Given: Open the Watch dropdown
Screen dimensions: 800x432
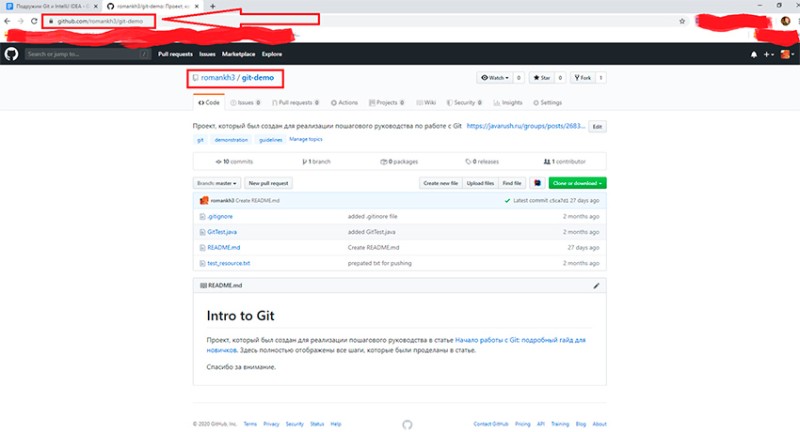Looking at the screenshot, I should pos(494,78).
